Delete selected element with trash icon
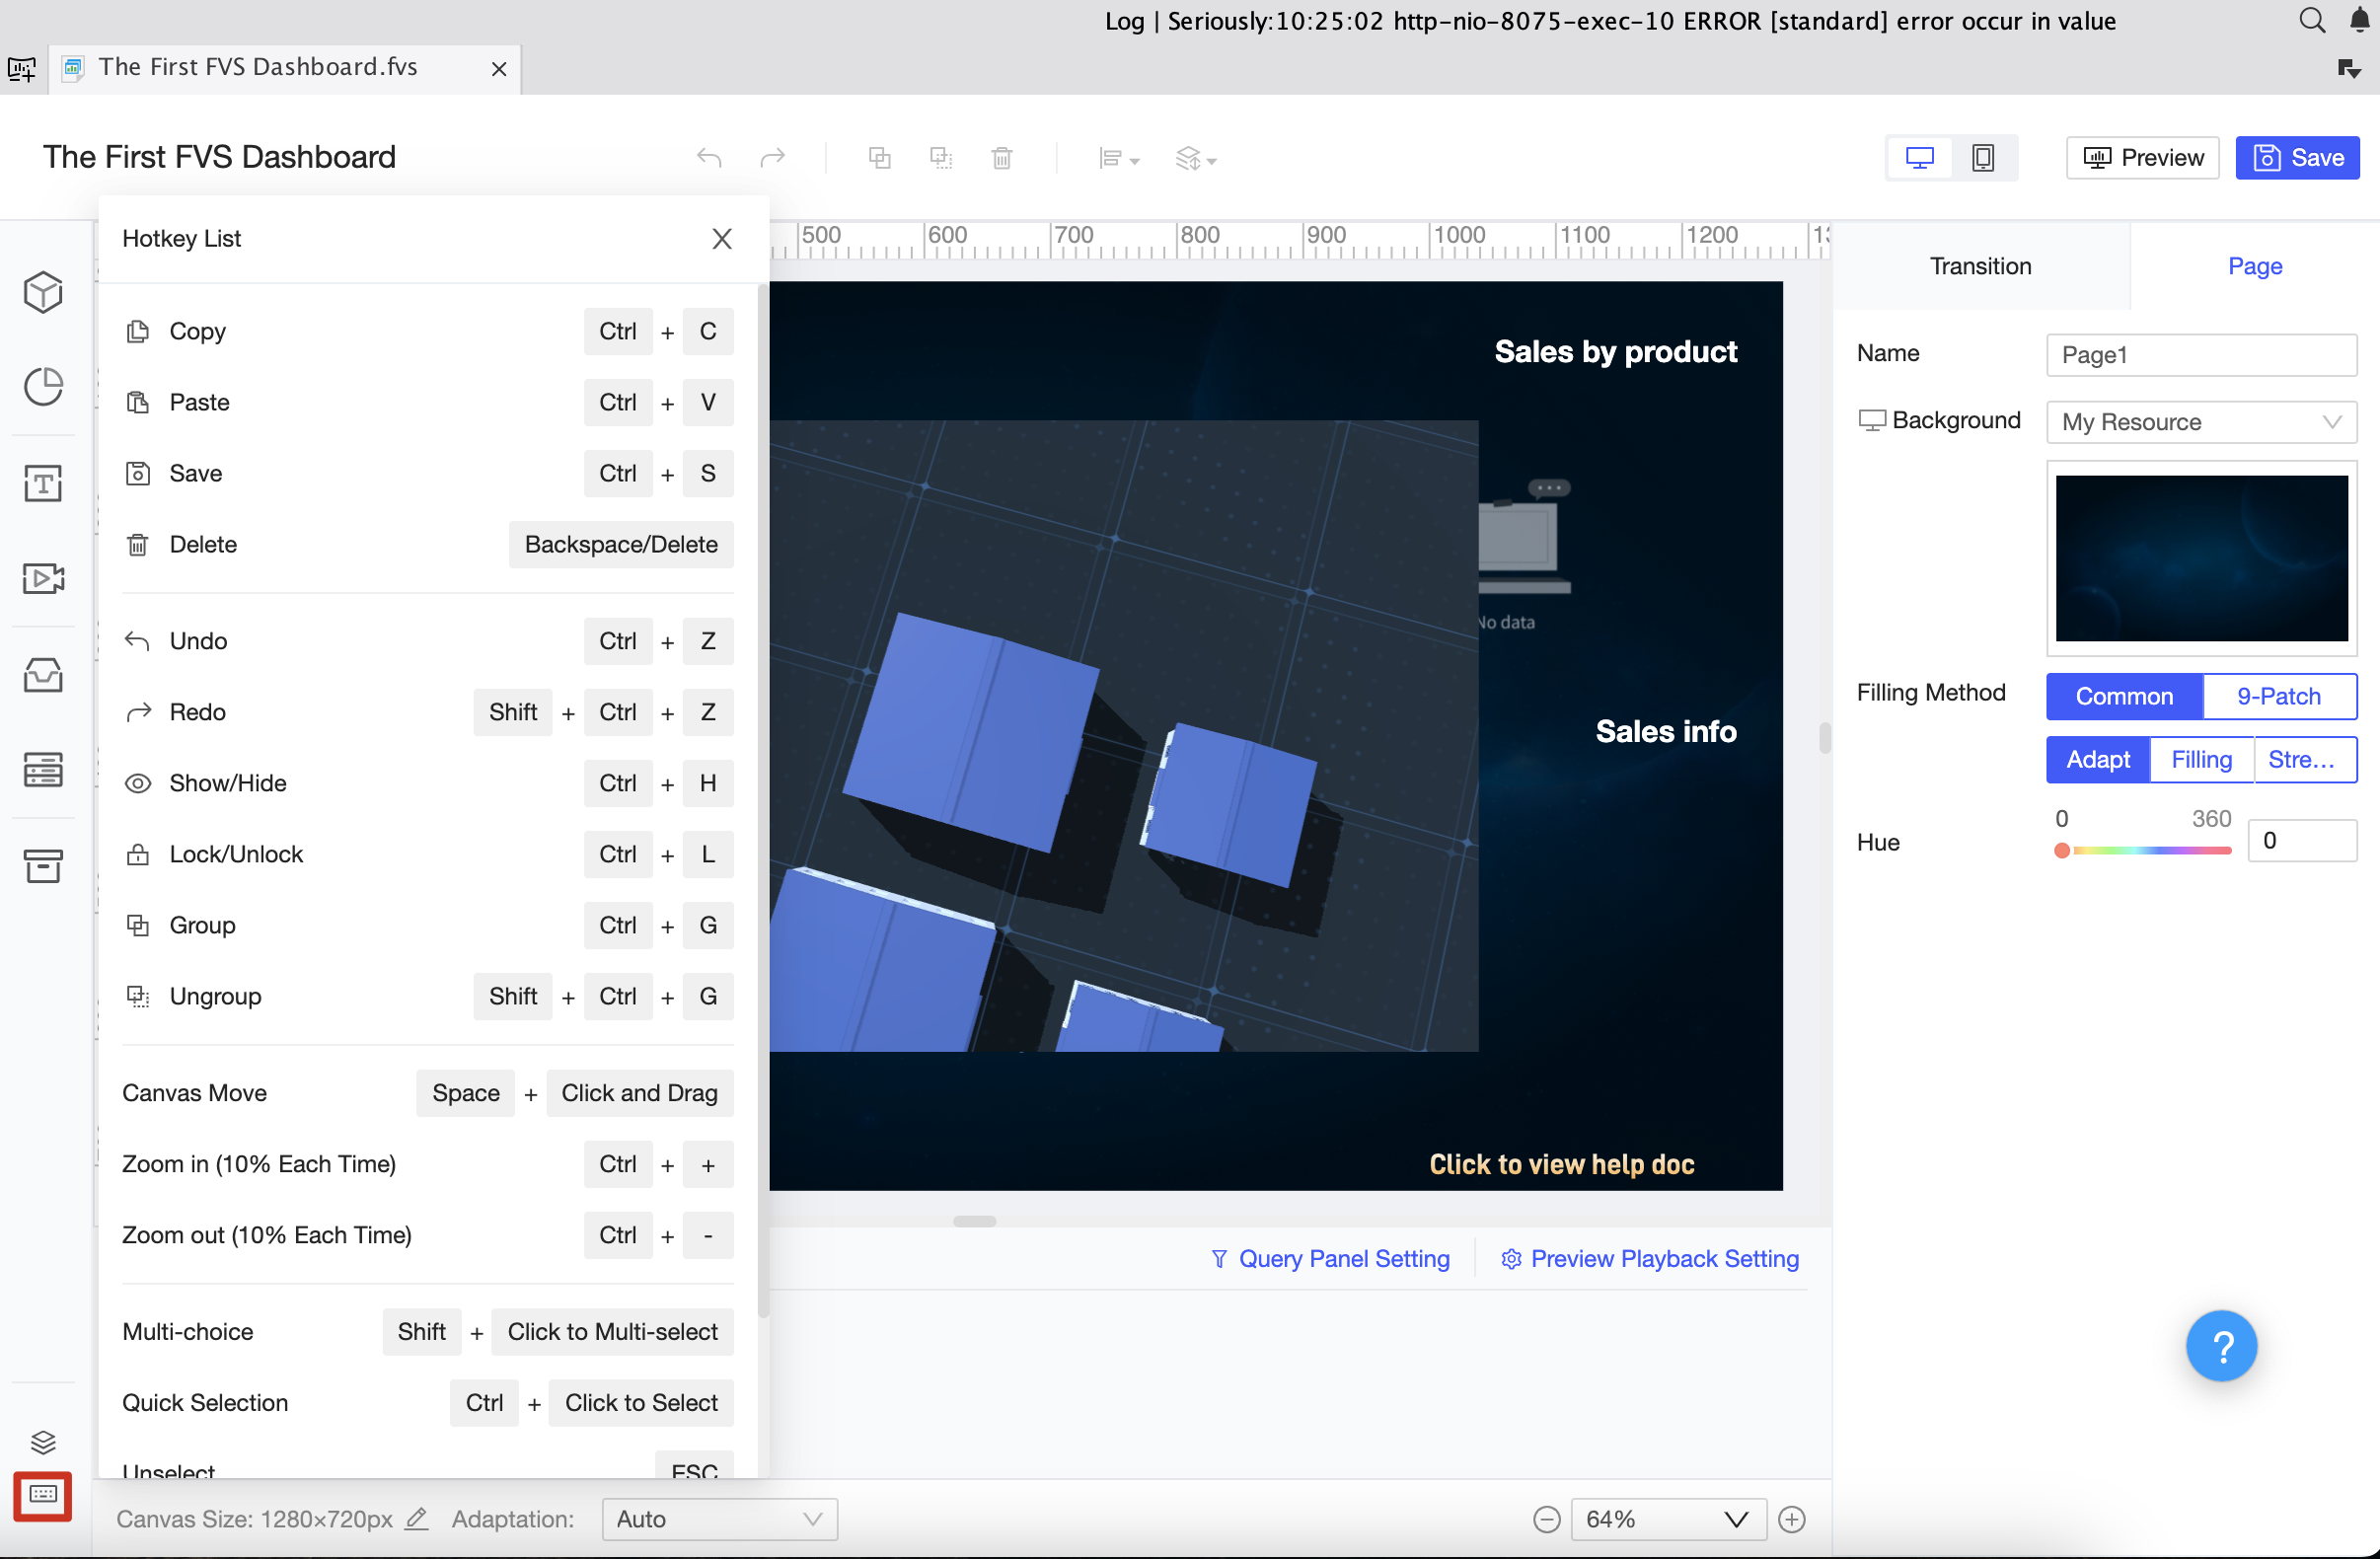This screenshot has height=1559, width=2380. [1002, 158]
